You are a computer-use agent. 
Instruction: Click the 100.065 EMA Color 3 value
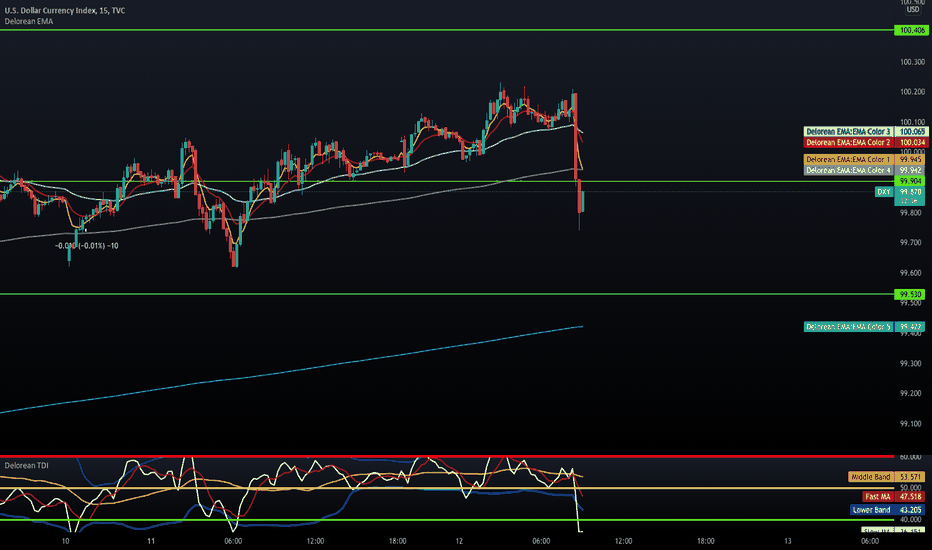click(912, 131)
